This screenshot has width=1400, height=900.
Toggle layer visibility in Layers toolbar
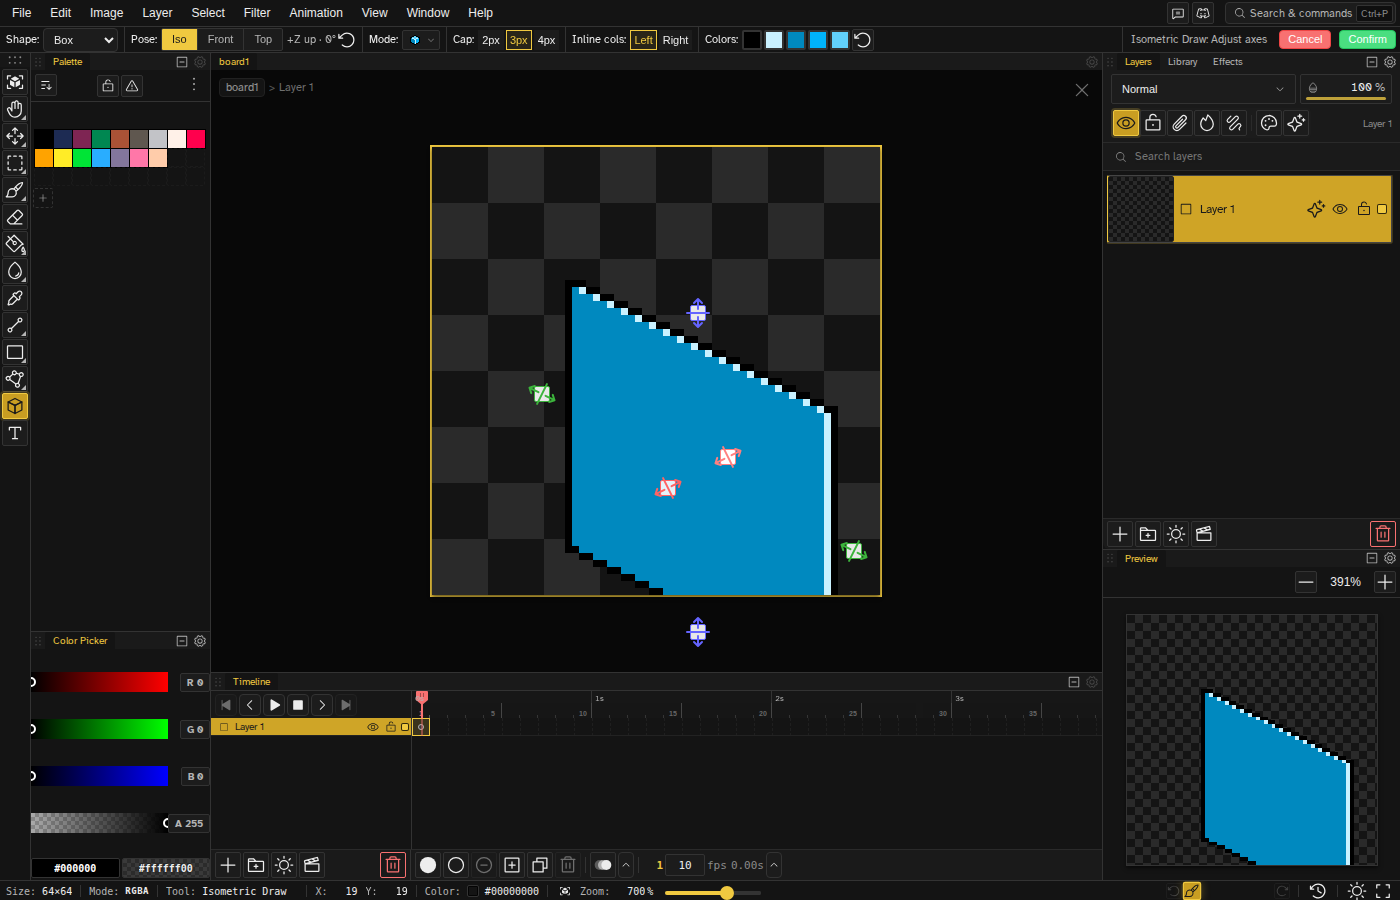(x=1126, y=123)
